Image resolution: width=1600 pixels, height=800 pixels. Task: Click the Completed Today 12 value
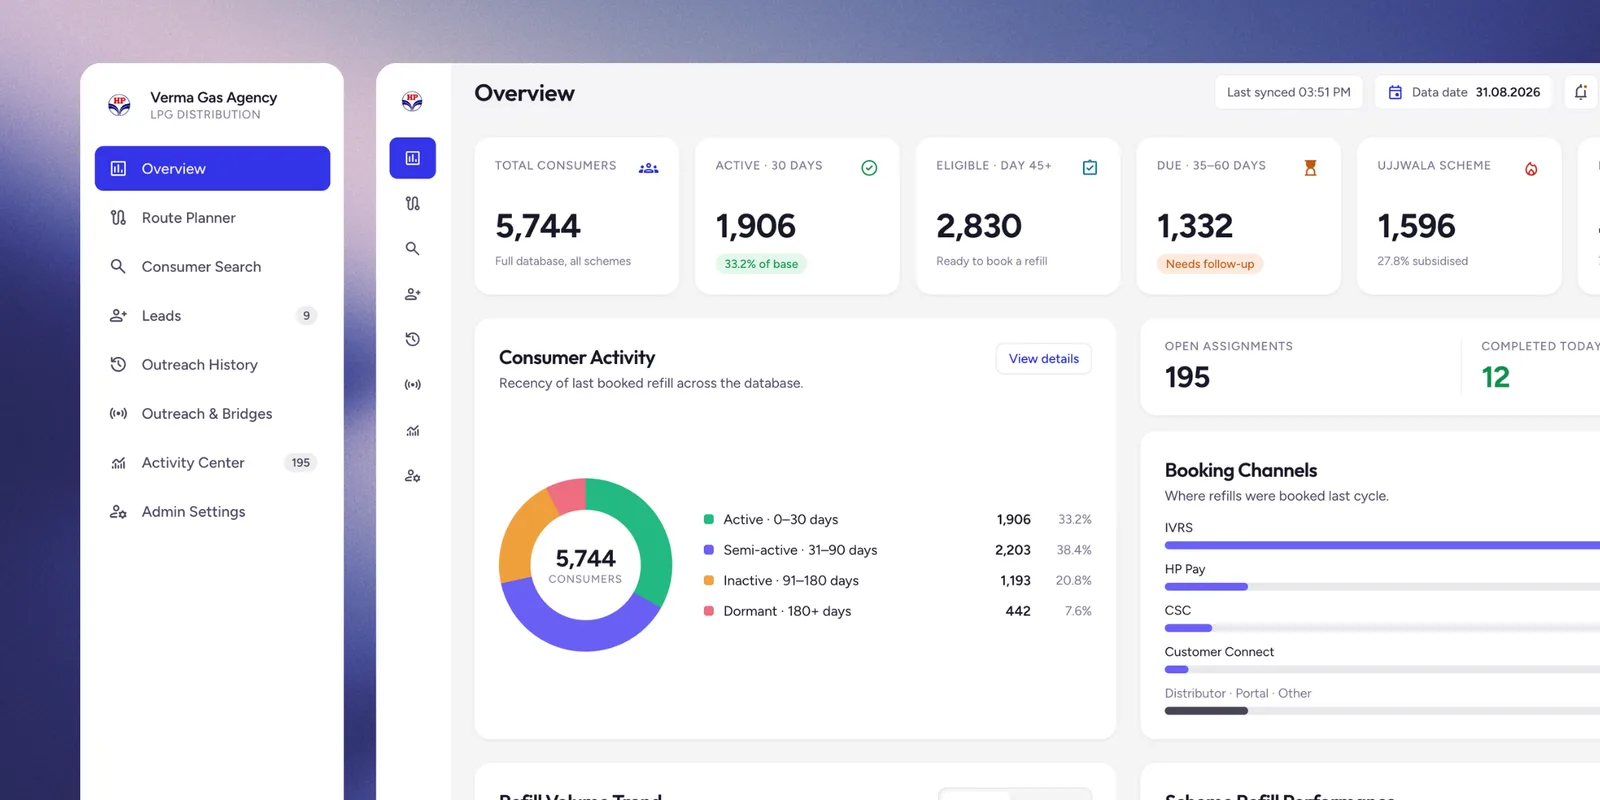click(x=1495, y=377)
